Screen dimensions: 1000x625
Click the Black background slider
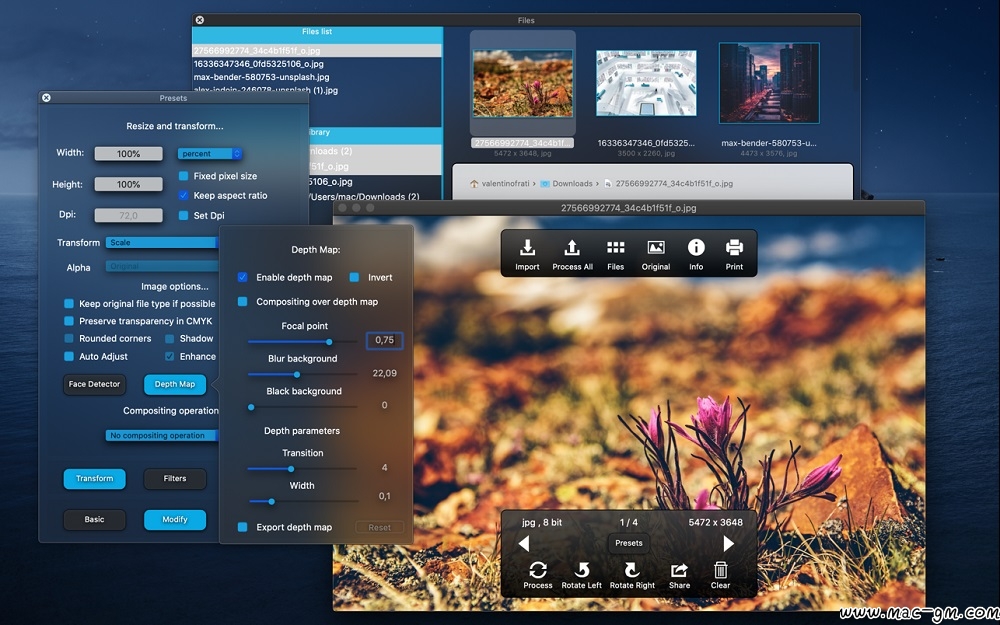tap(302, 407)
